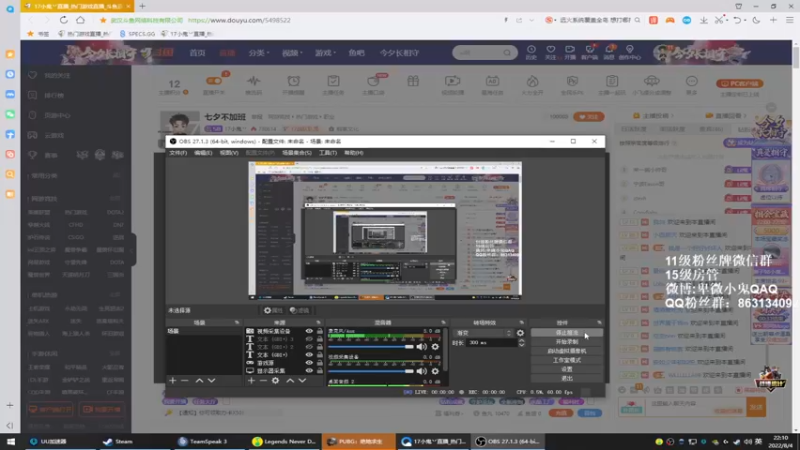Open the OBS File menu (文件)
This screenshot has width=800, height=450.
pos(178,153)
